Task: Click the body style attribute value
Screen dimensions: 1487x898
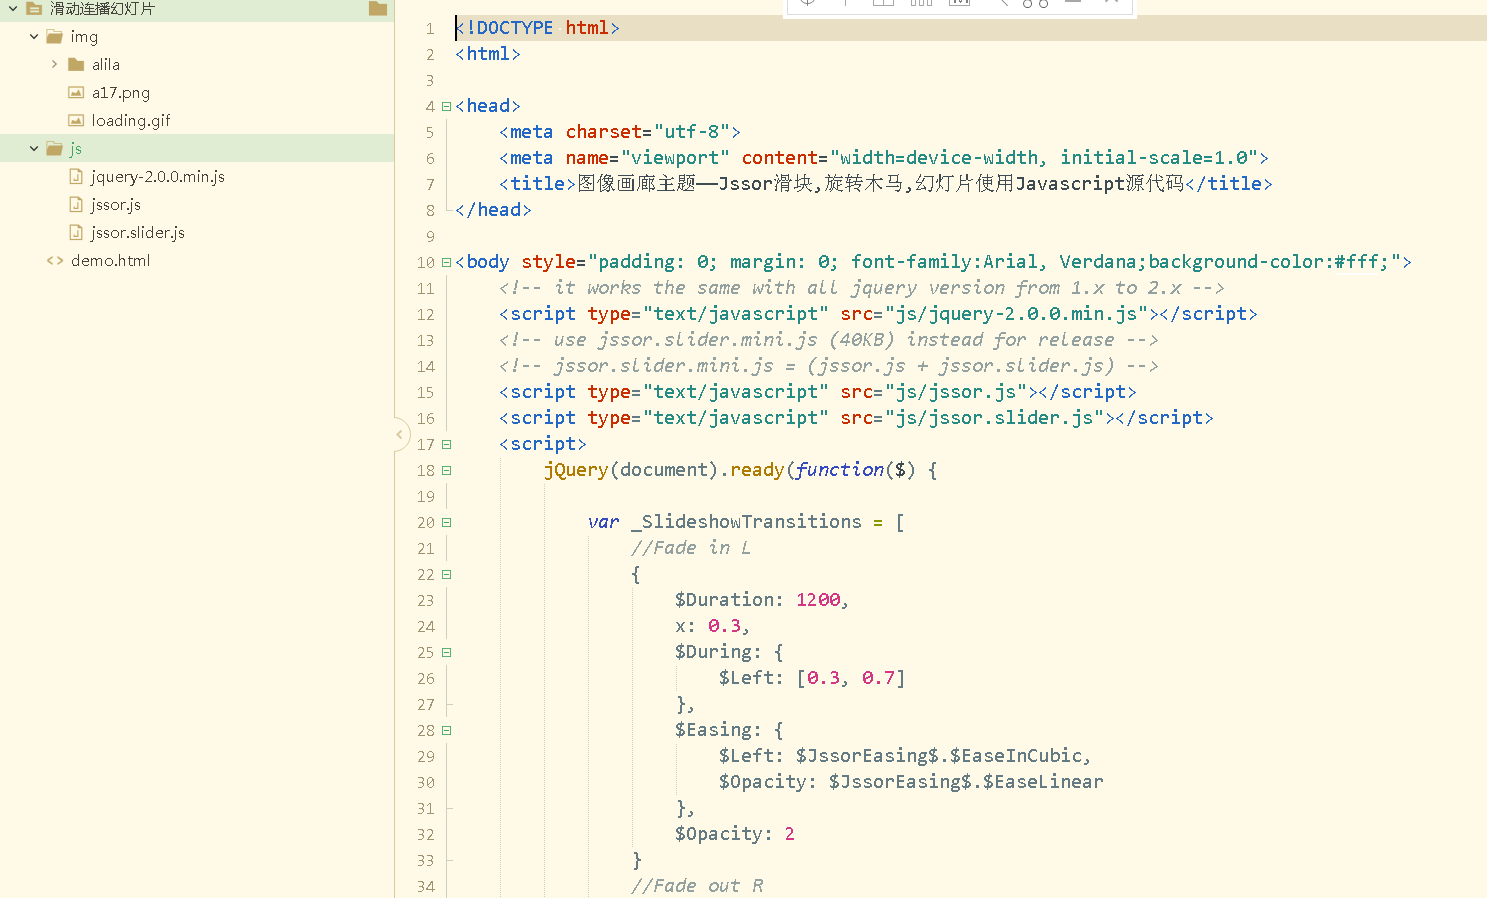Action: (x=994, y=262)
